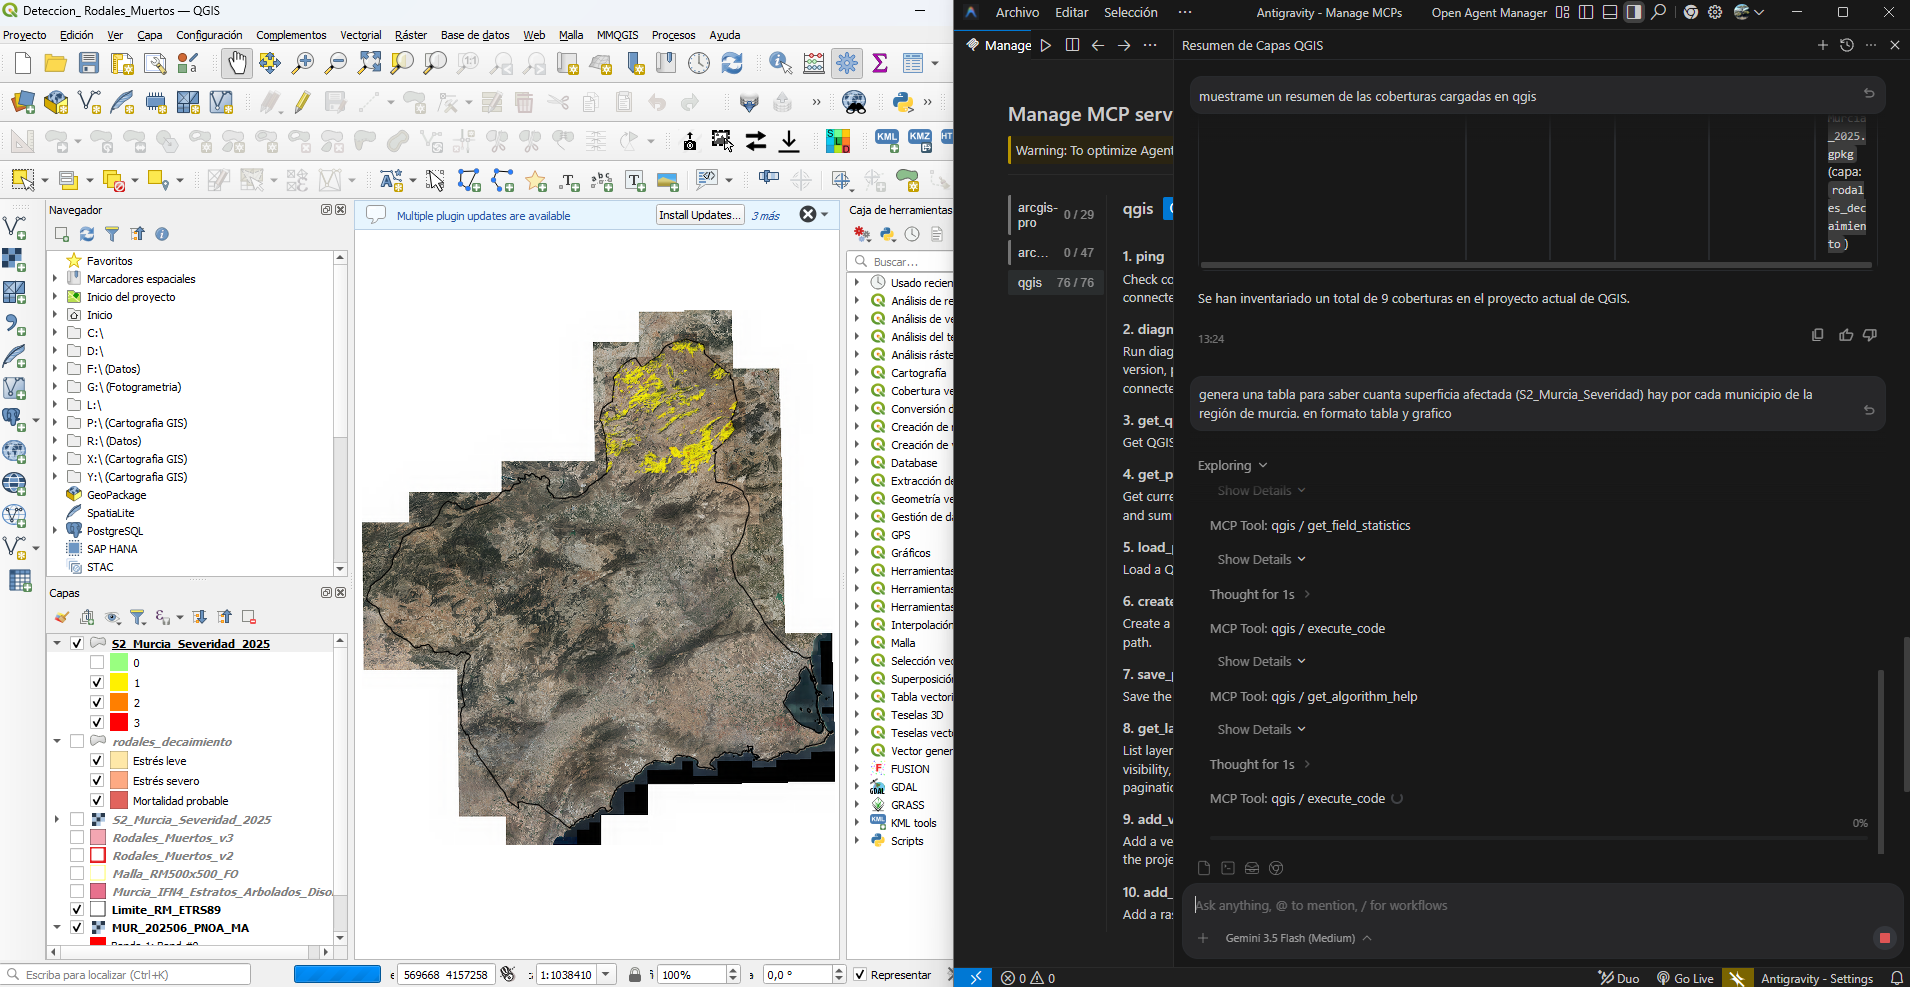Enable Rodales_Muertos_v3 layer
This screenshot has height=987, width=1910.
pyautogui.click(x=77, y=837)
